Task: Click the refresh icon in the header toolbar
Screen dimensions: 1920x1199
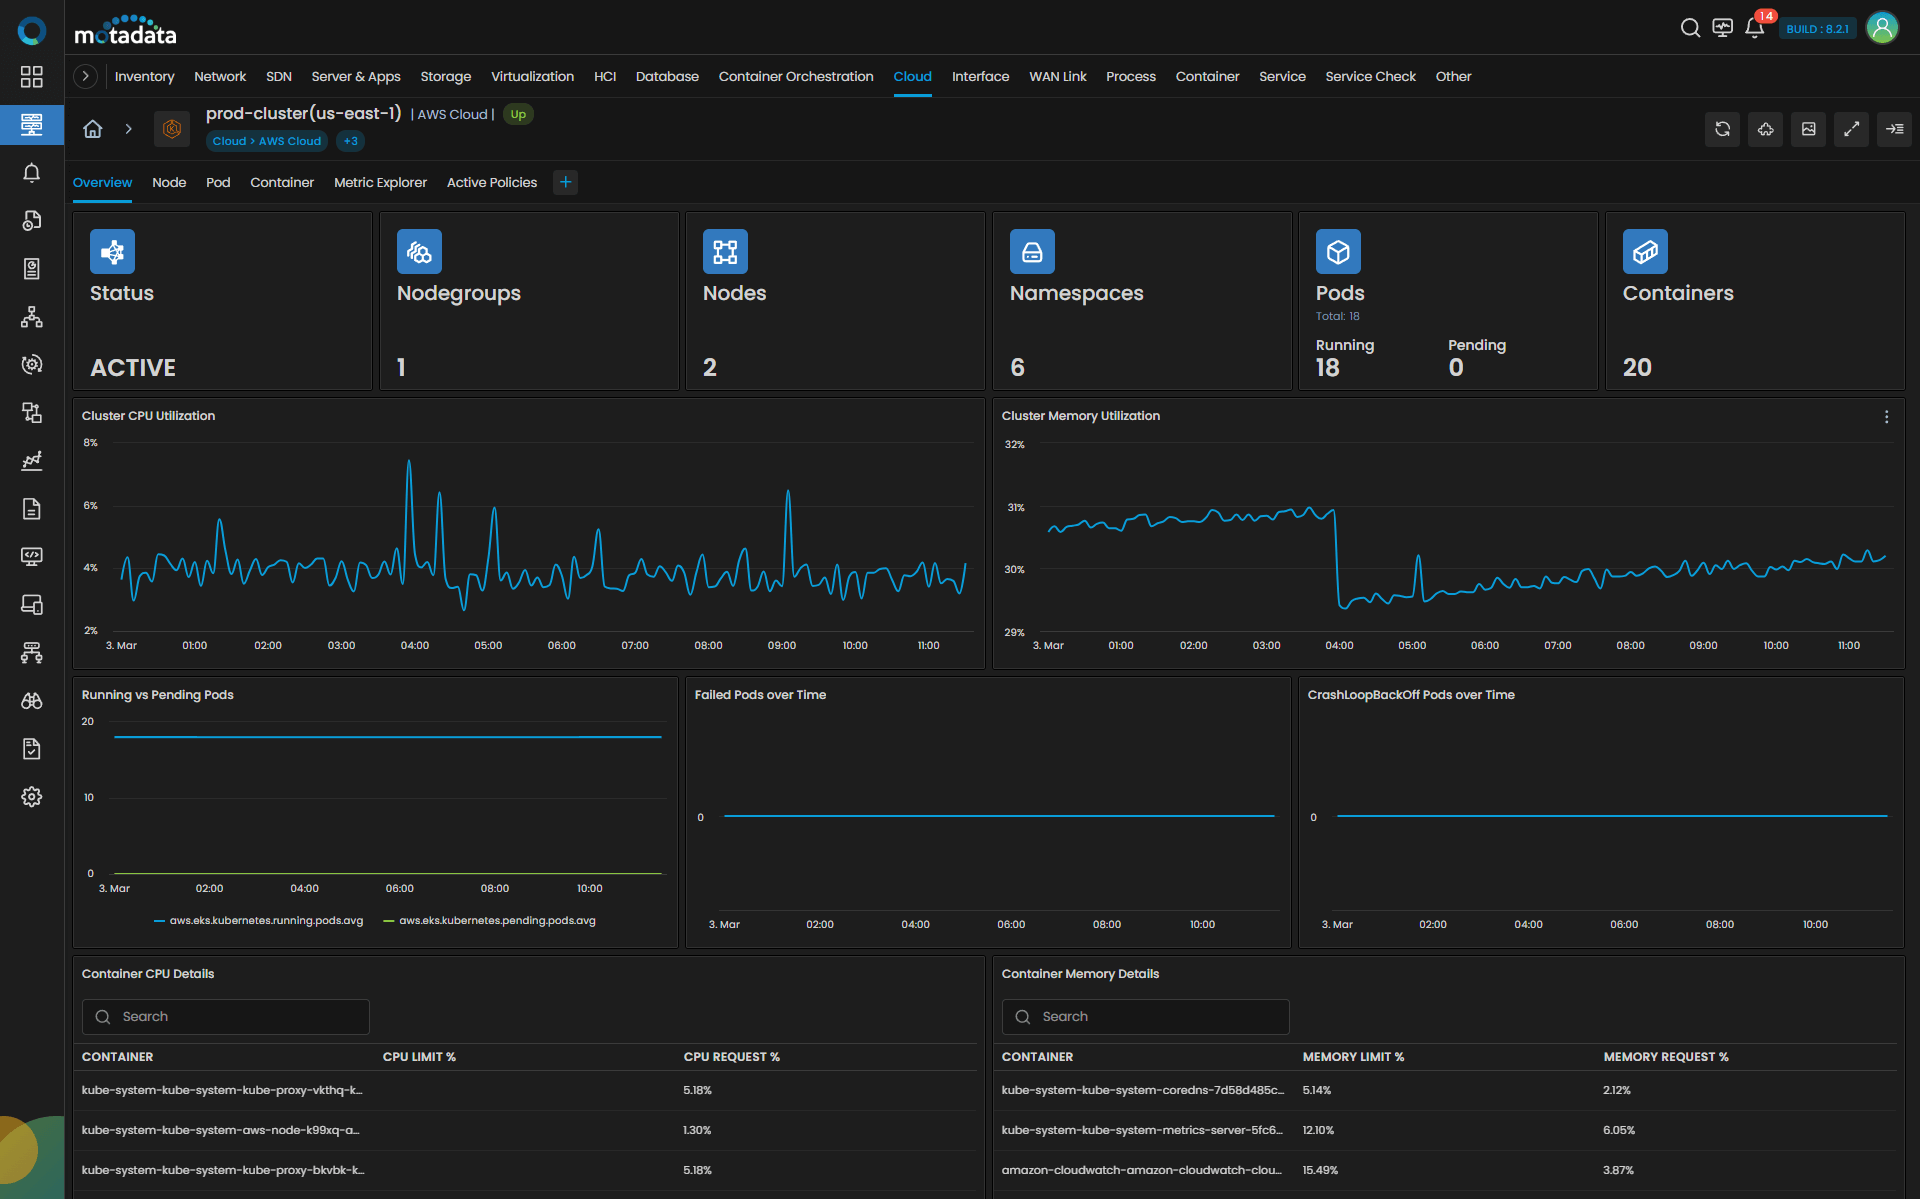Action: pyautogui.click(x=1722, y=129)
